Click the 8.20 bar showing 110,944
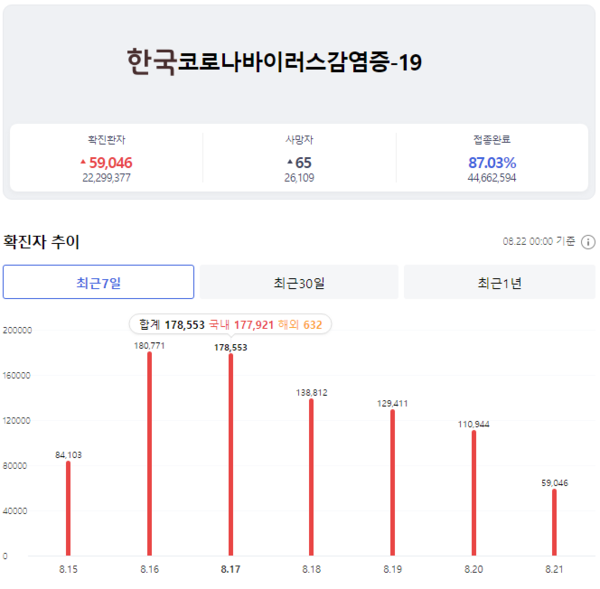Viewport: 600px width, 589px height. pos(474,493)
